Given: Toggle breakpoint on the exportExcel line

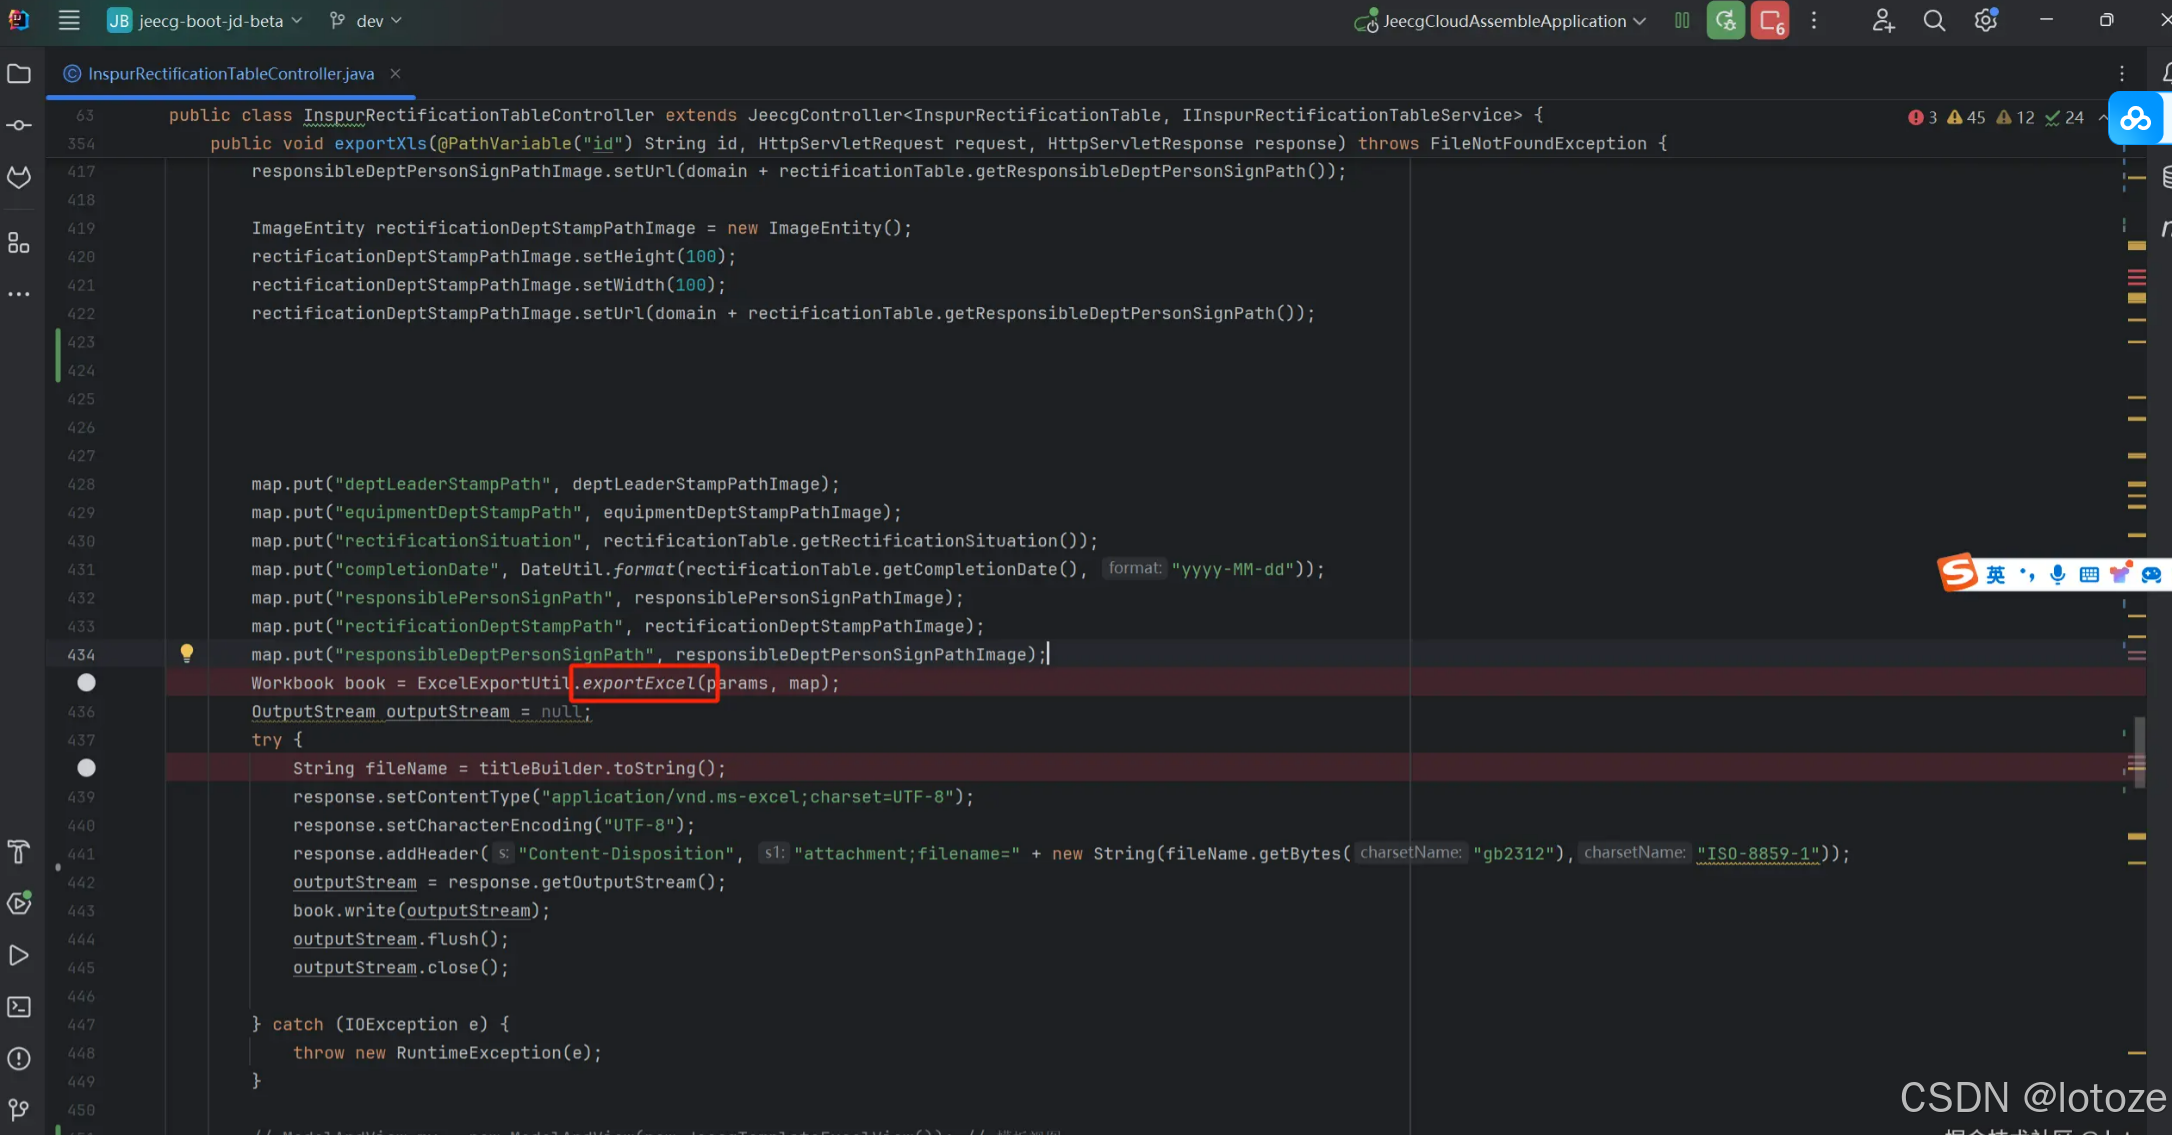Looking at the screenshot, I should coord(87,683).
